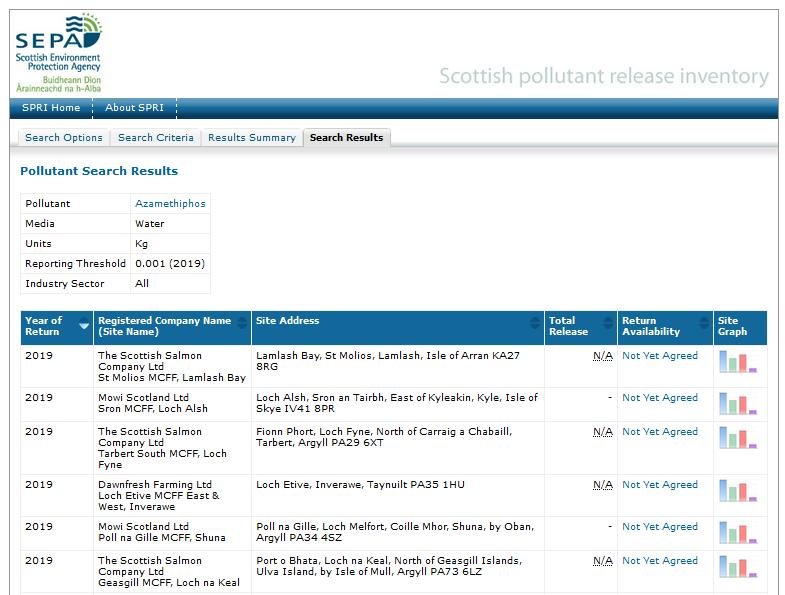Select the Search Results tab
The height and width of the screenshot is (595, 785).
pyautogui.click(x=346, y=138)
